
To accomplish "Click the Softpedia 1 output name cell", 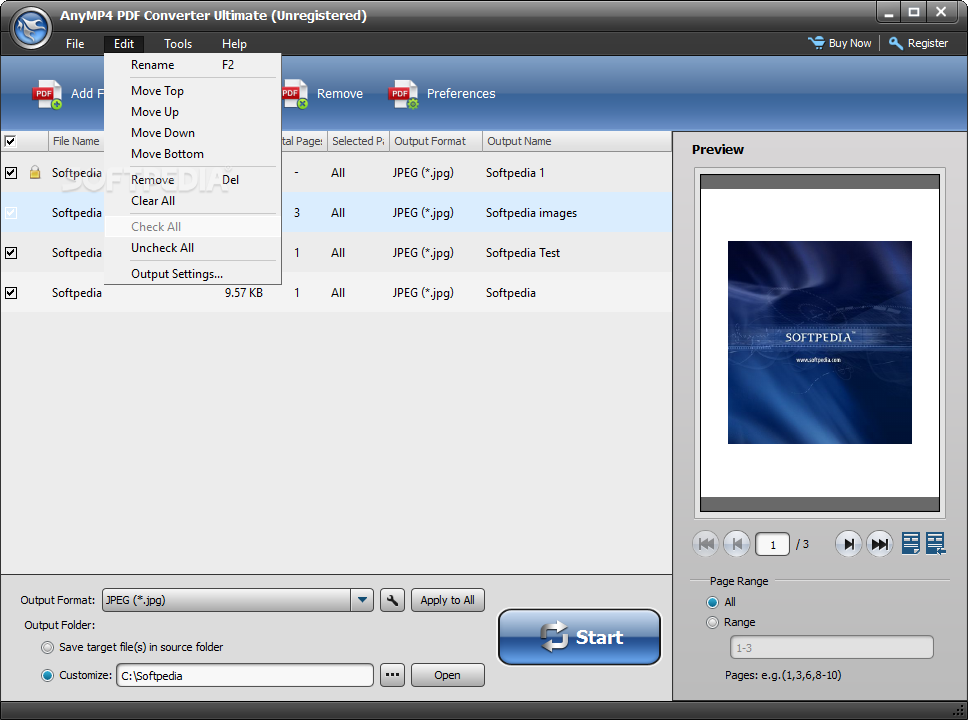I will (515, 173).
